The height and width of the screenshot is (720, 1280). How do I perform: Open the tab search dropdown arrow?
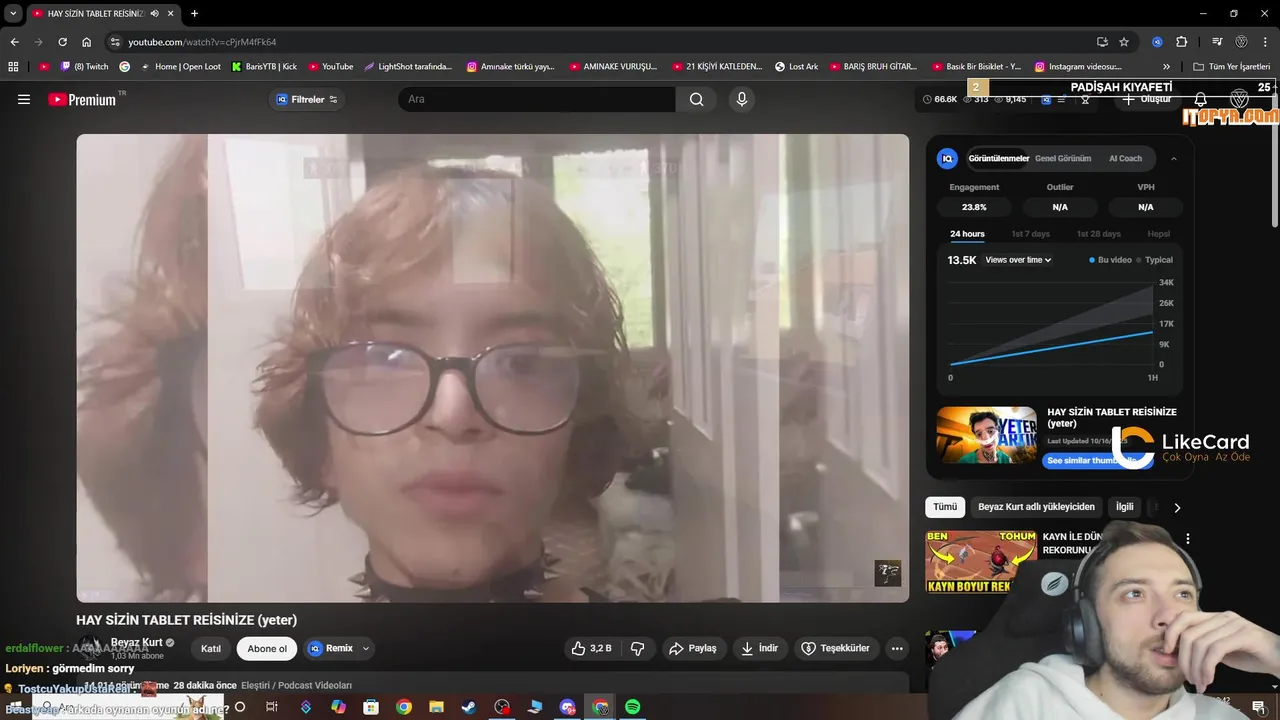[13, 13]
